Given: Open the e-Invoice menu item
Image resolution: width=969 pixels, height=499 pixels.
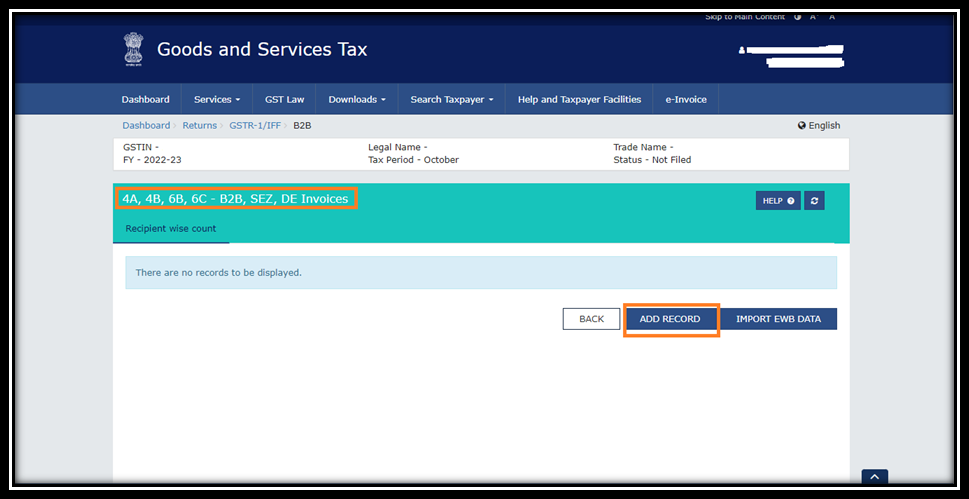Looking at the screenshot, I should coord(686,100).
